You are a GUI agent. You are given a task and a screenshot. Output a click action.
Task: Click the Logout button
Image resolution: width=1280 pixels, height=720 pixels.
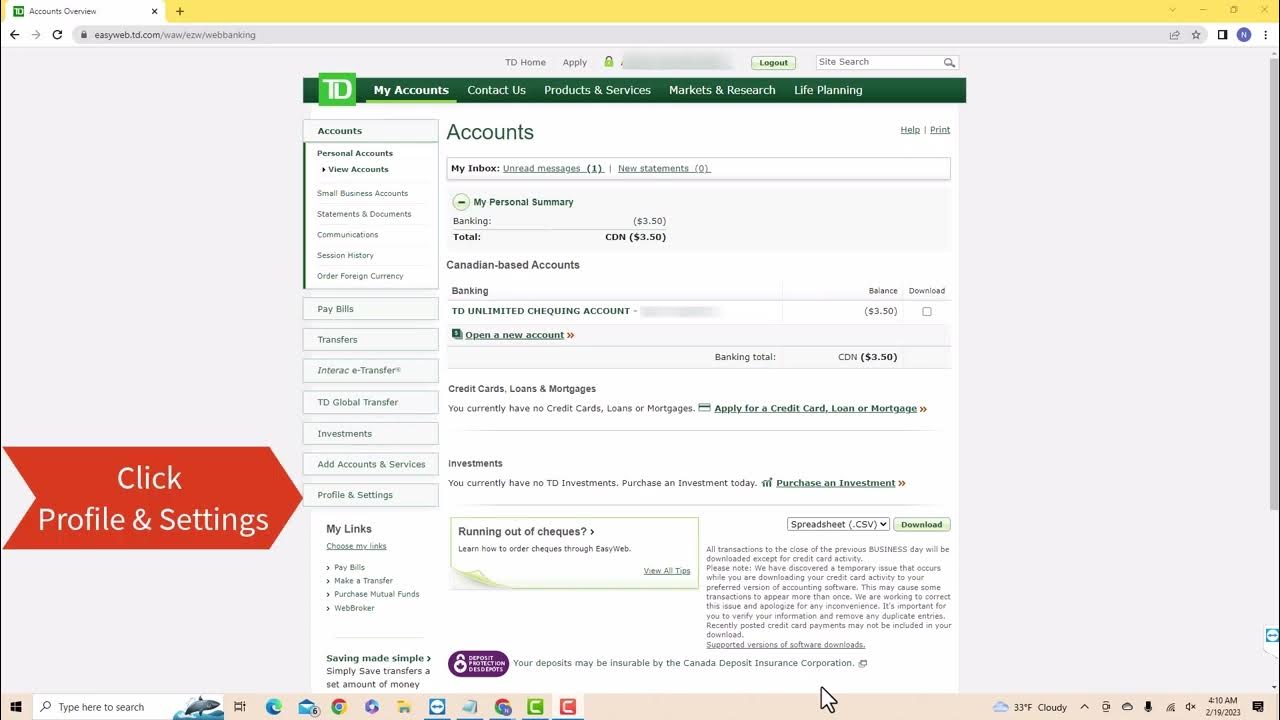(773, 62)
